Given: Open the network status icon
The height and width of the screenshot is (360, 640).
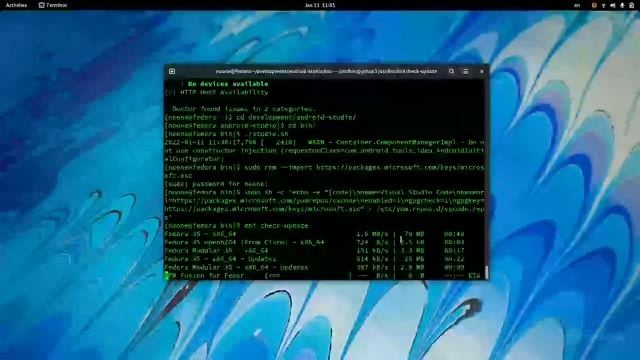Looking at the screenshot, I should 604,5.
